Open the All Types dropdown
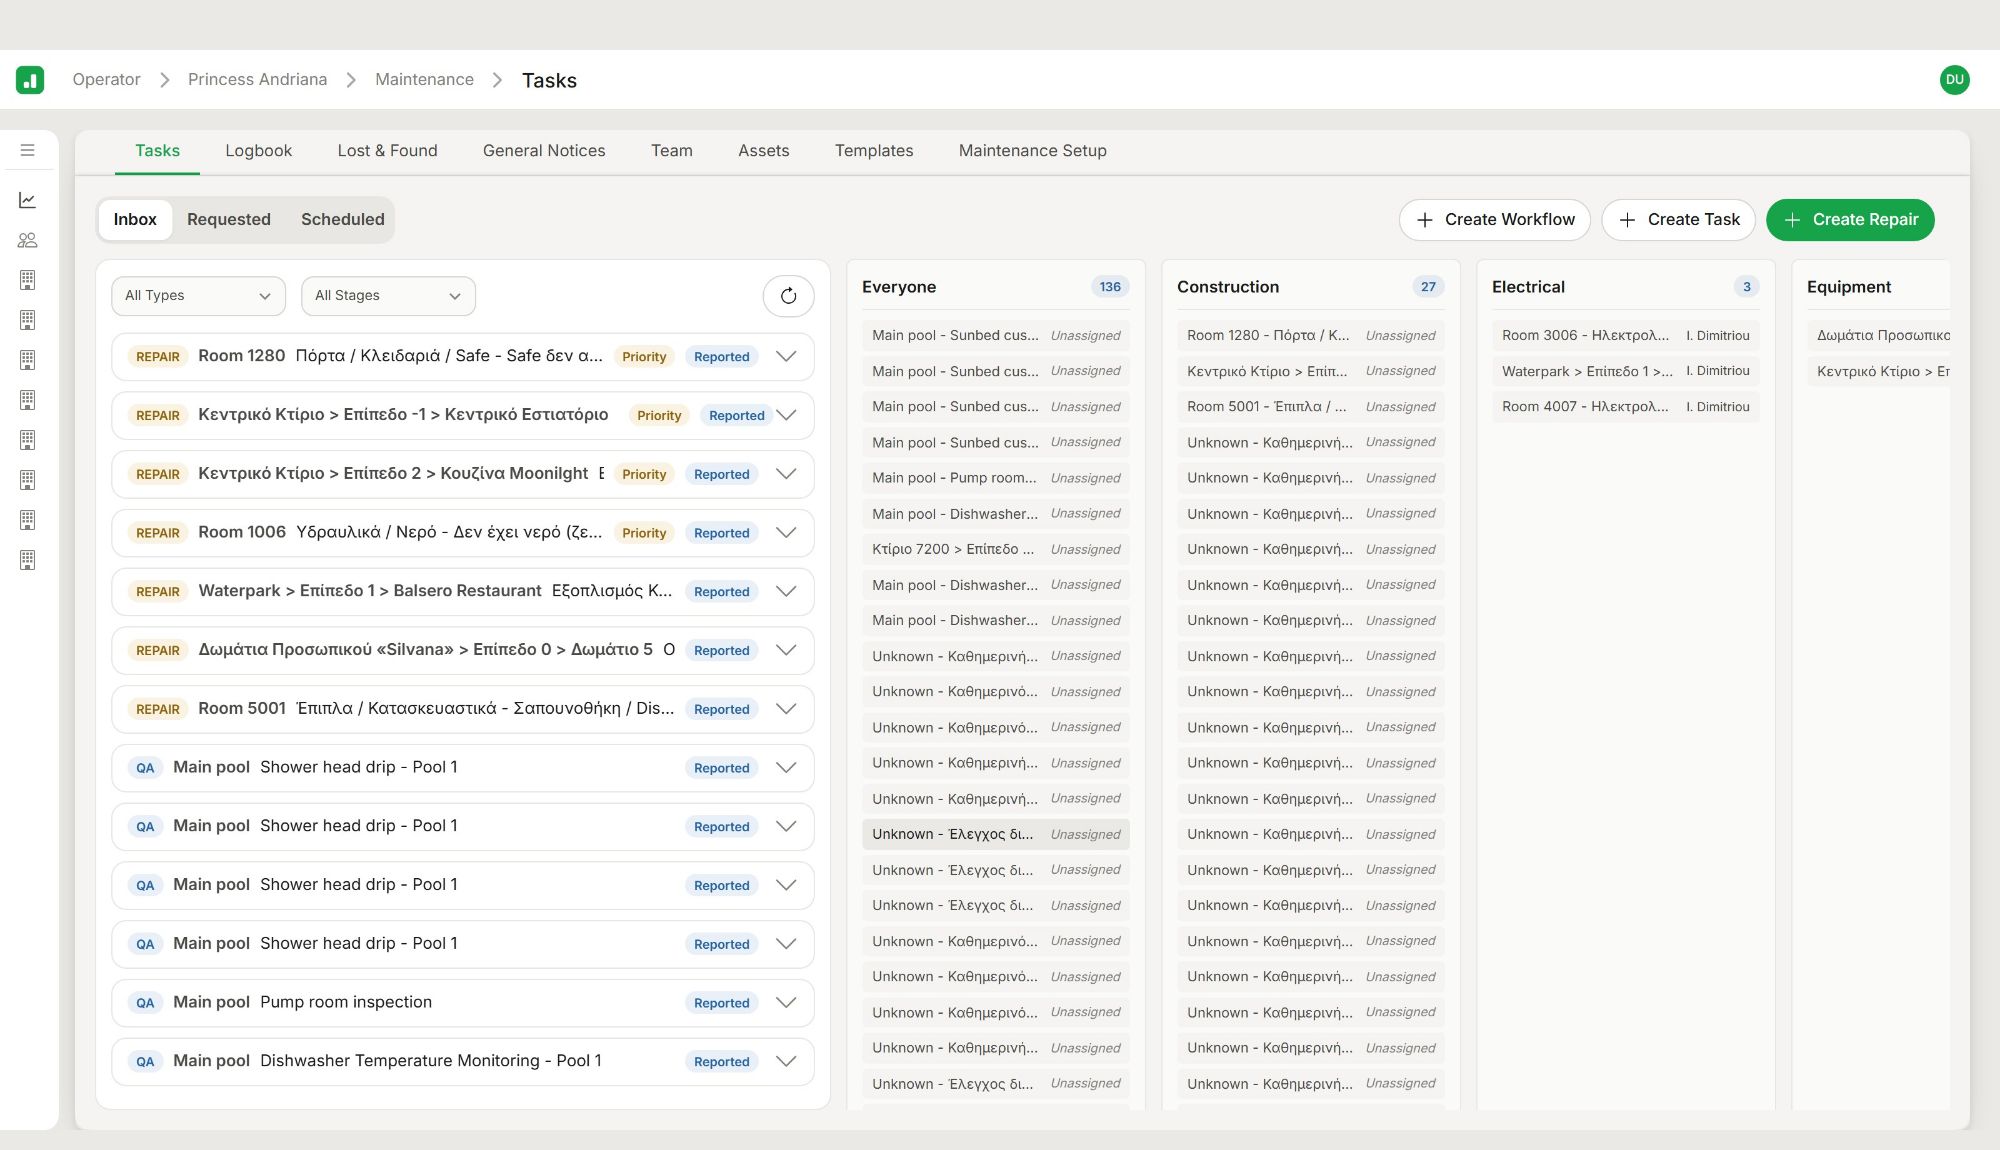Screen dimensions: 2000x1150 (x=198, y=296)
